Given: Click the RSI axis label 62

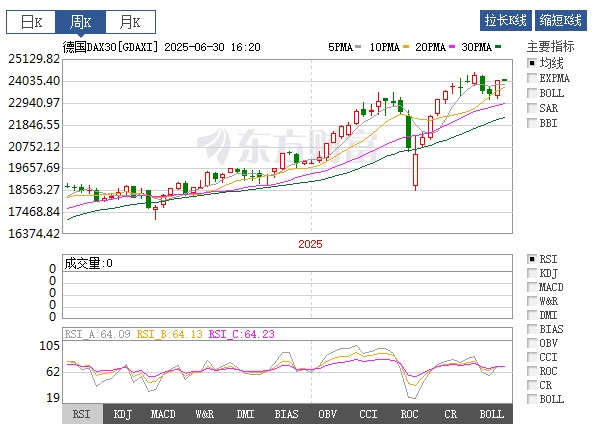Looking at the screenshot, I should click(53, 372).
